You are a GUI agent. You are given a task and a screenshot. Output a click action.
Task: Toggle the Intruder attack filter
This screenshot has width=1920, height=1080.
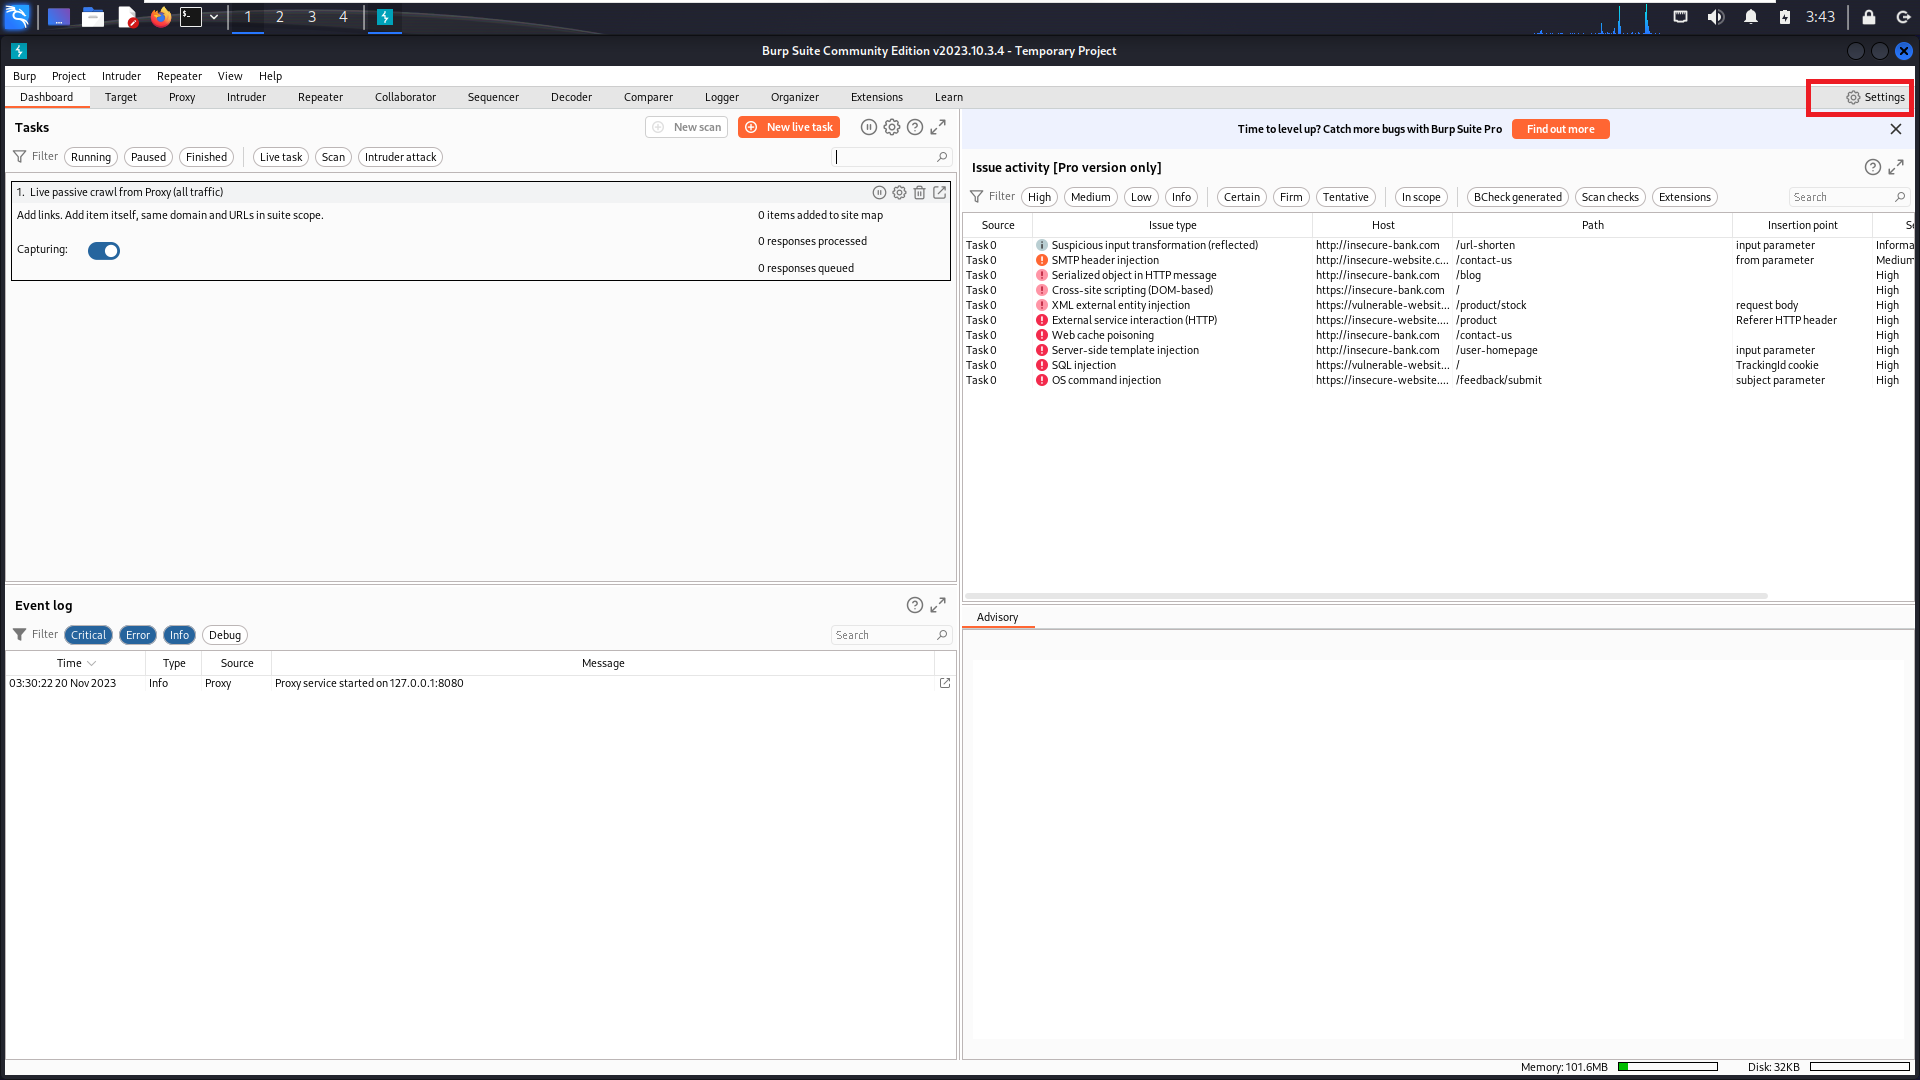[x=400, y=157]
